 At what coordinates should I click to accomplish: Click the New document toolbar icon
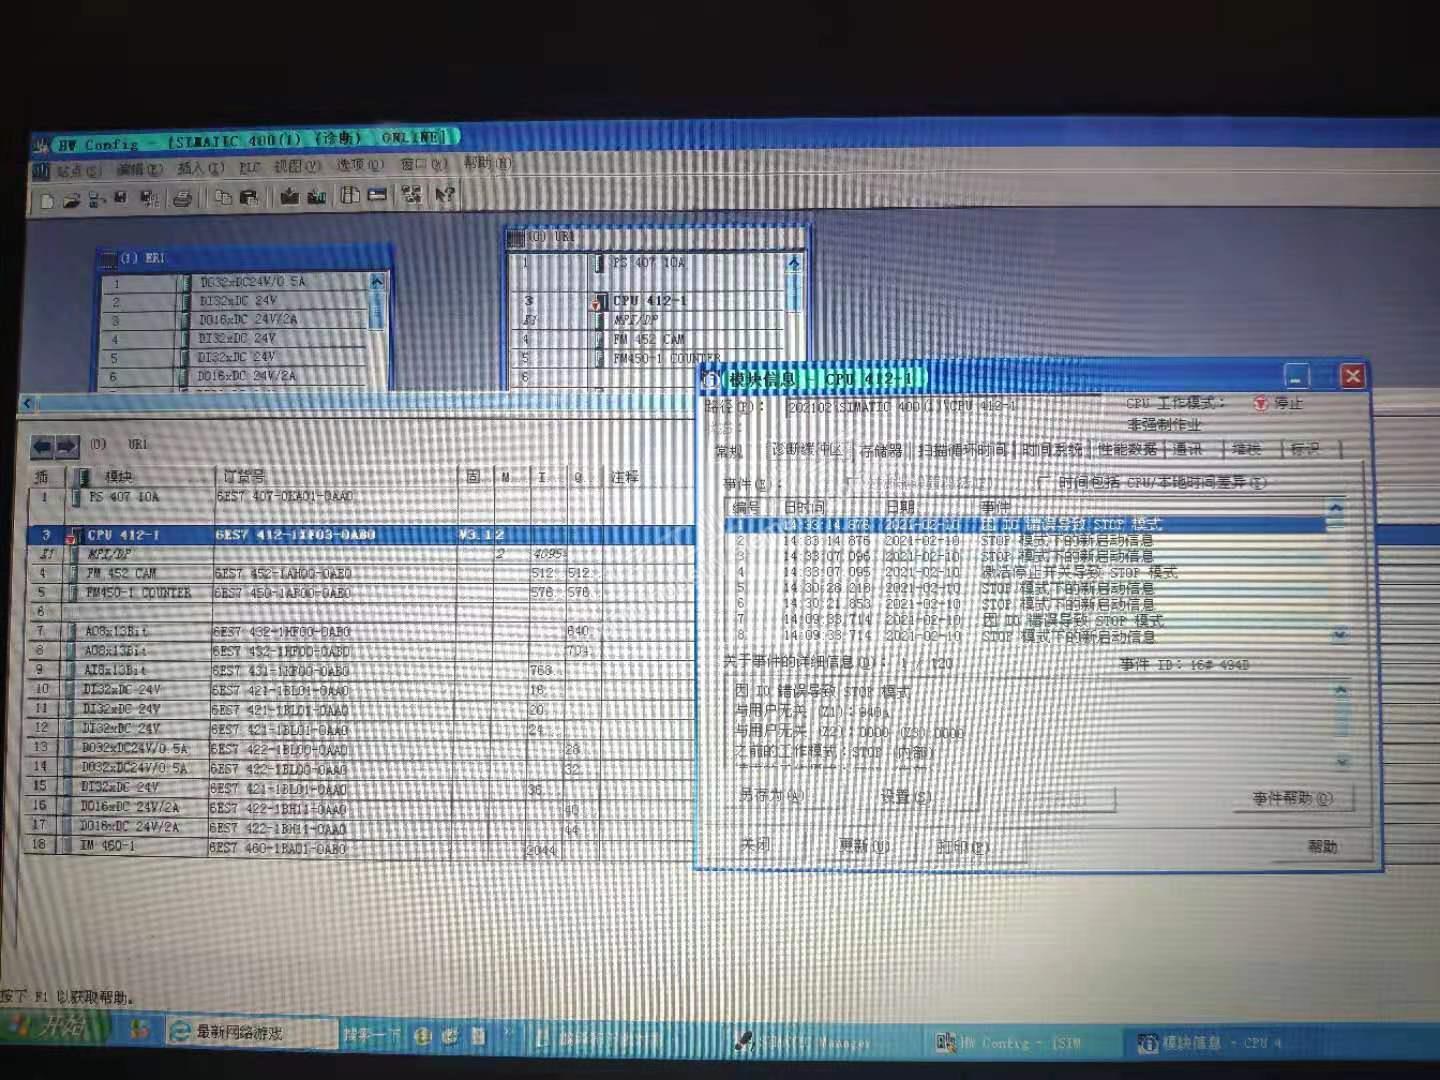coord(47,200)
